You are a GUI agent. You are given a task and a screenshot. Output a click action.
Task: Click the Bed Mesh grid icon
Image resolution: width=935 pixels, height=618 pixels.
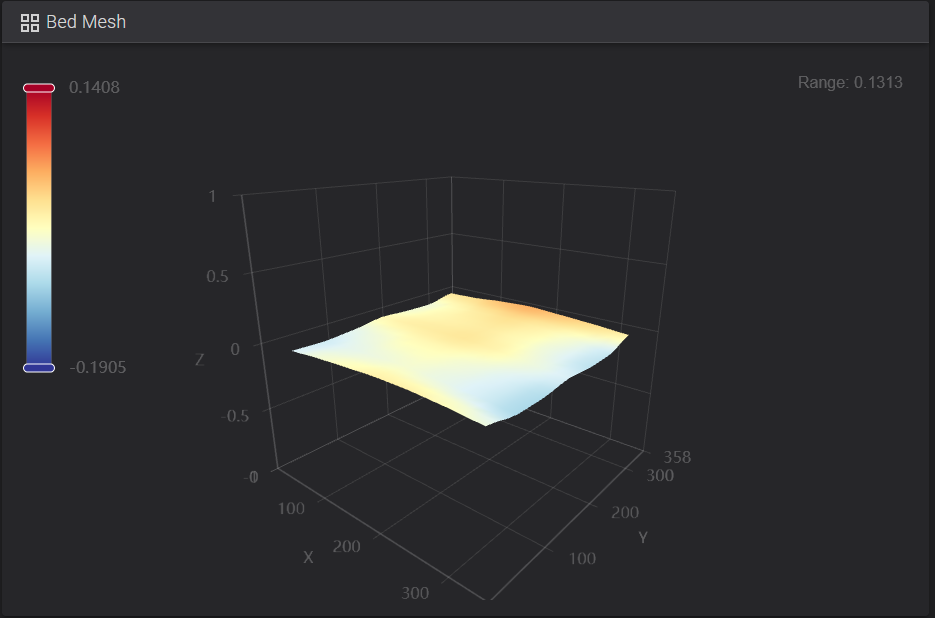[x=30, y=23]
